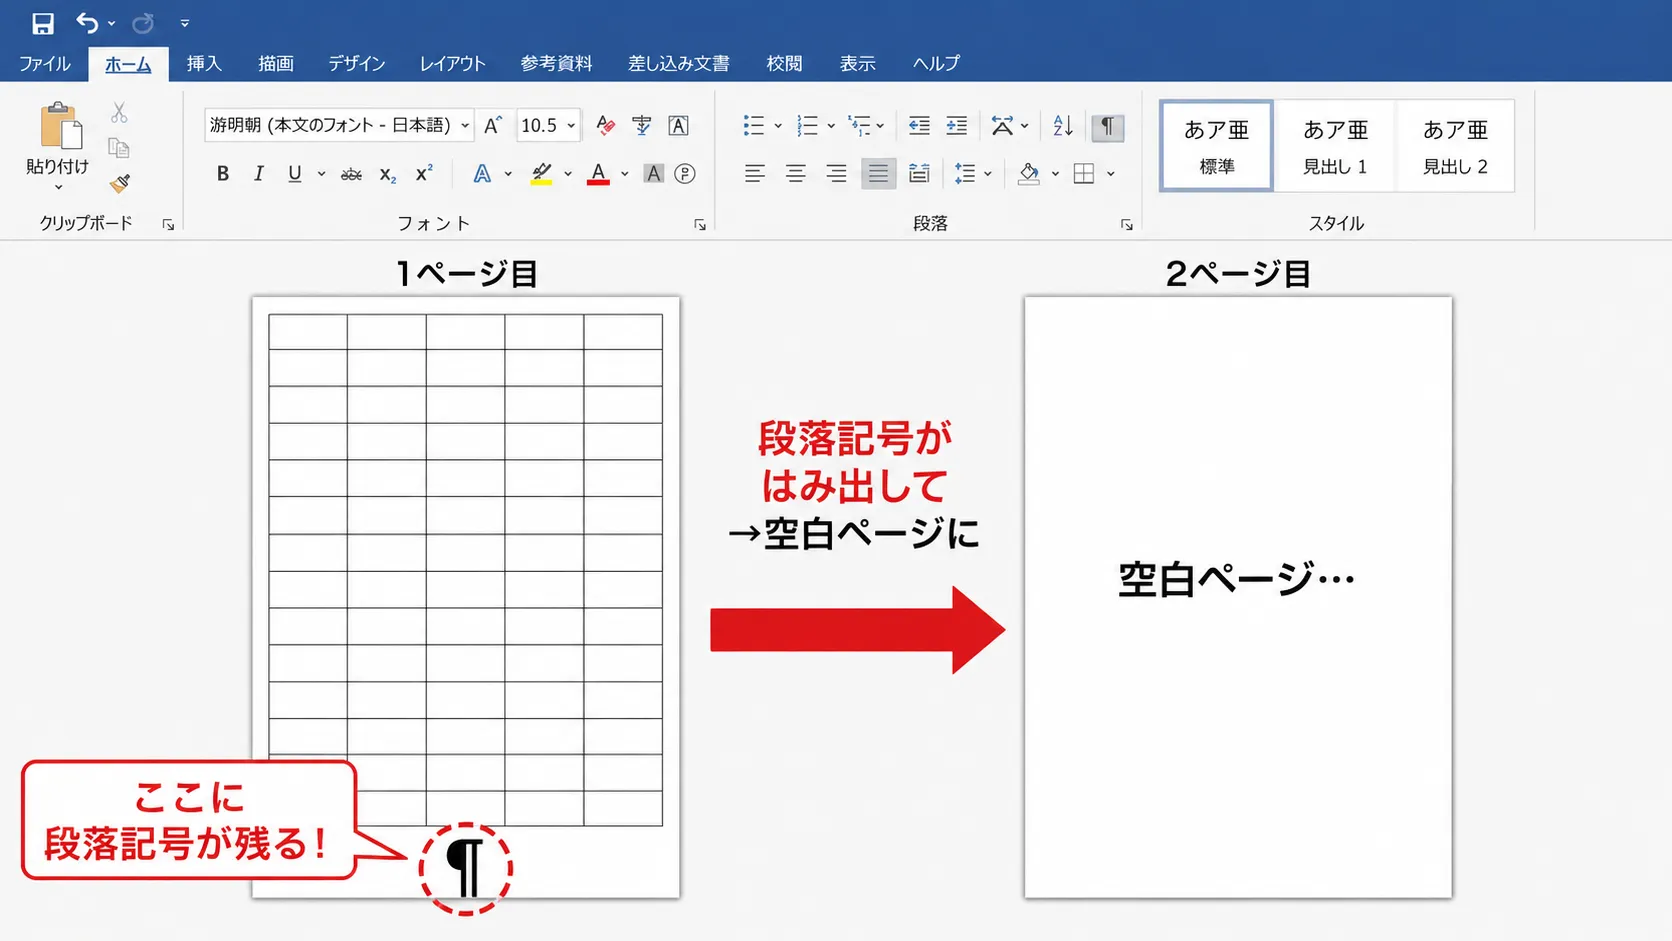The image size is (1672, 941).
Task: Click the multilevel list icon
Action: click(x=859, y=125)
